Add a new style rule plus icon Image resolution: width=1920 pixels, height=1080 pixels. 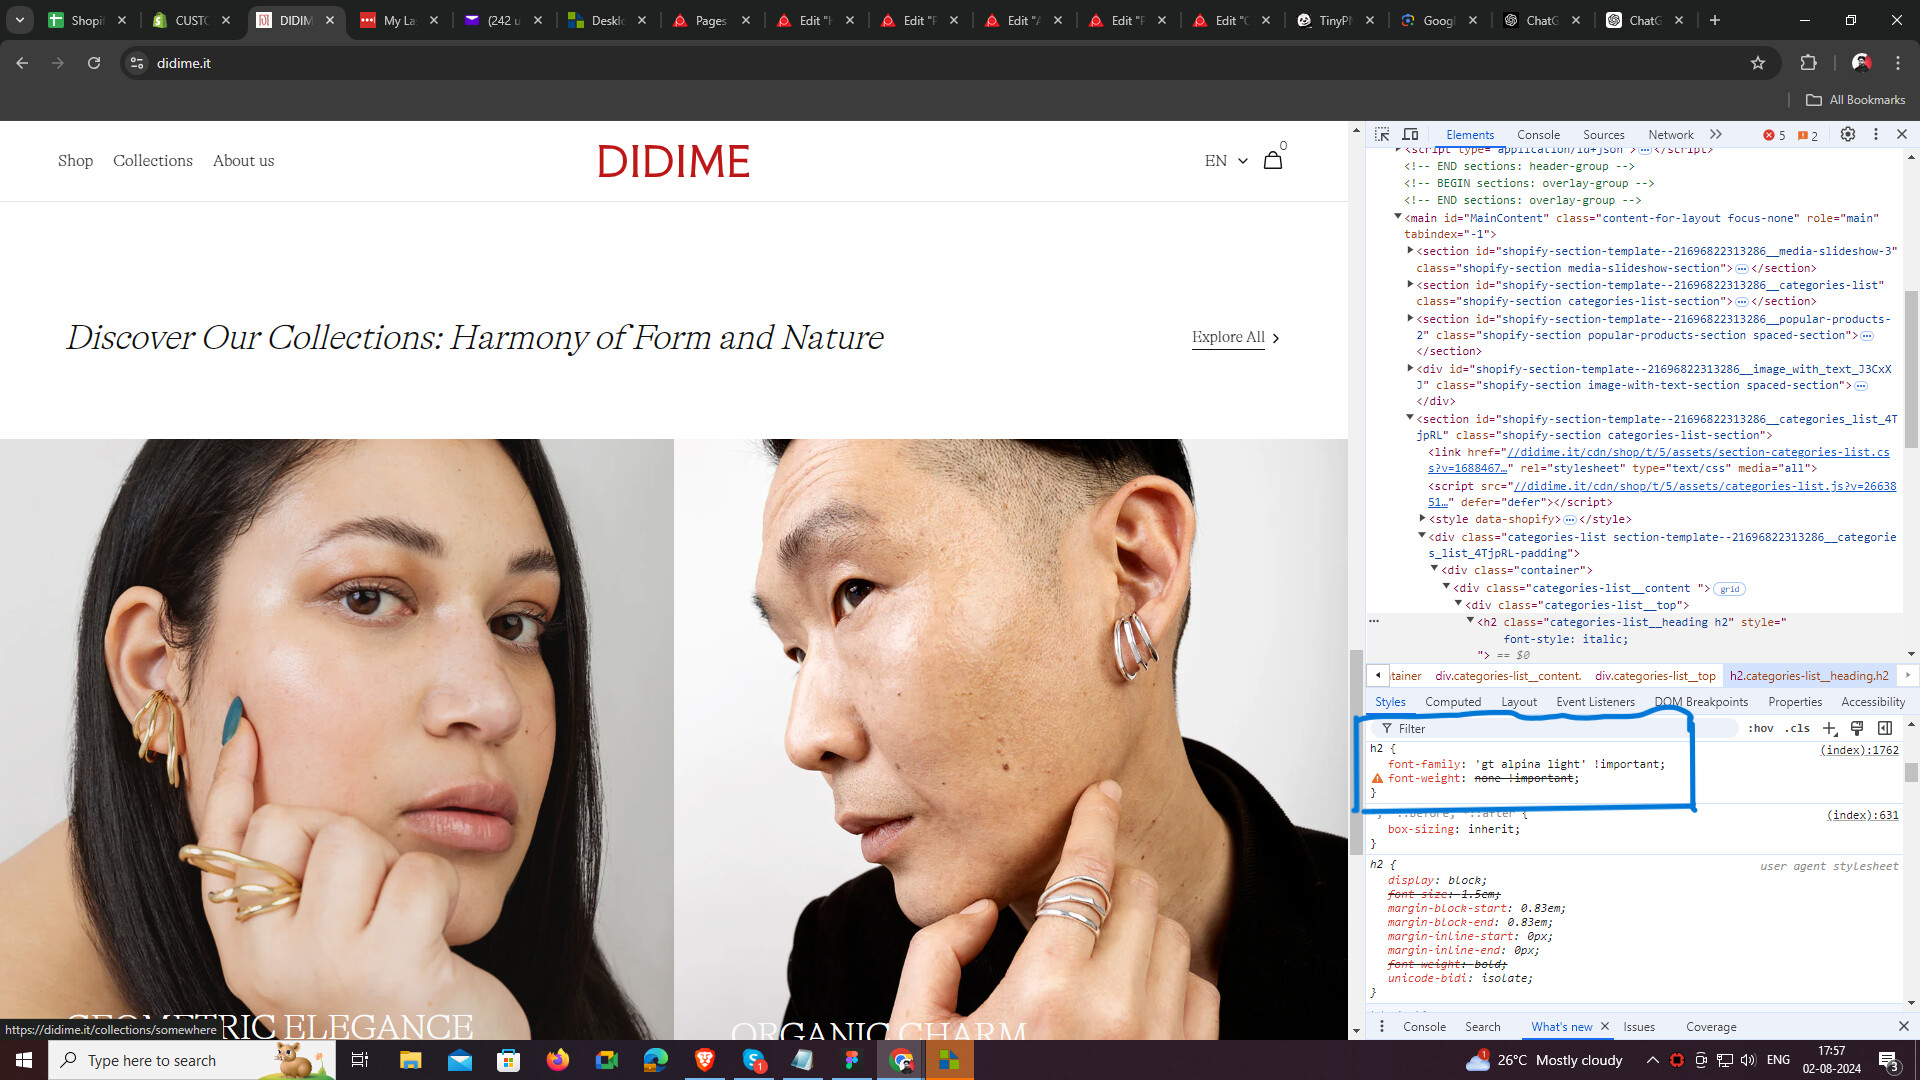(1829, 728)
